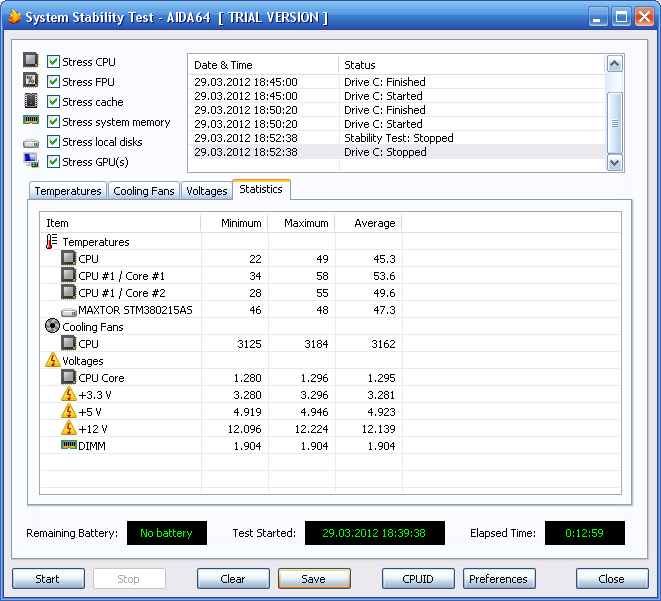The height and width of the screenshot is (601, 661).
Task: Click the Minimum column header
Action: (x=234, y=223)
